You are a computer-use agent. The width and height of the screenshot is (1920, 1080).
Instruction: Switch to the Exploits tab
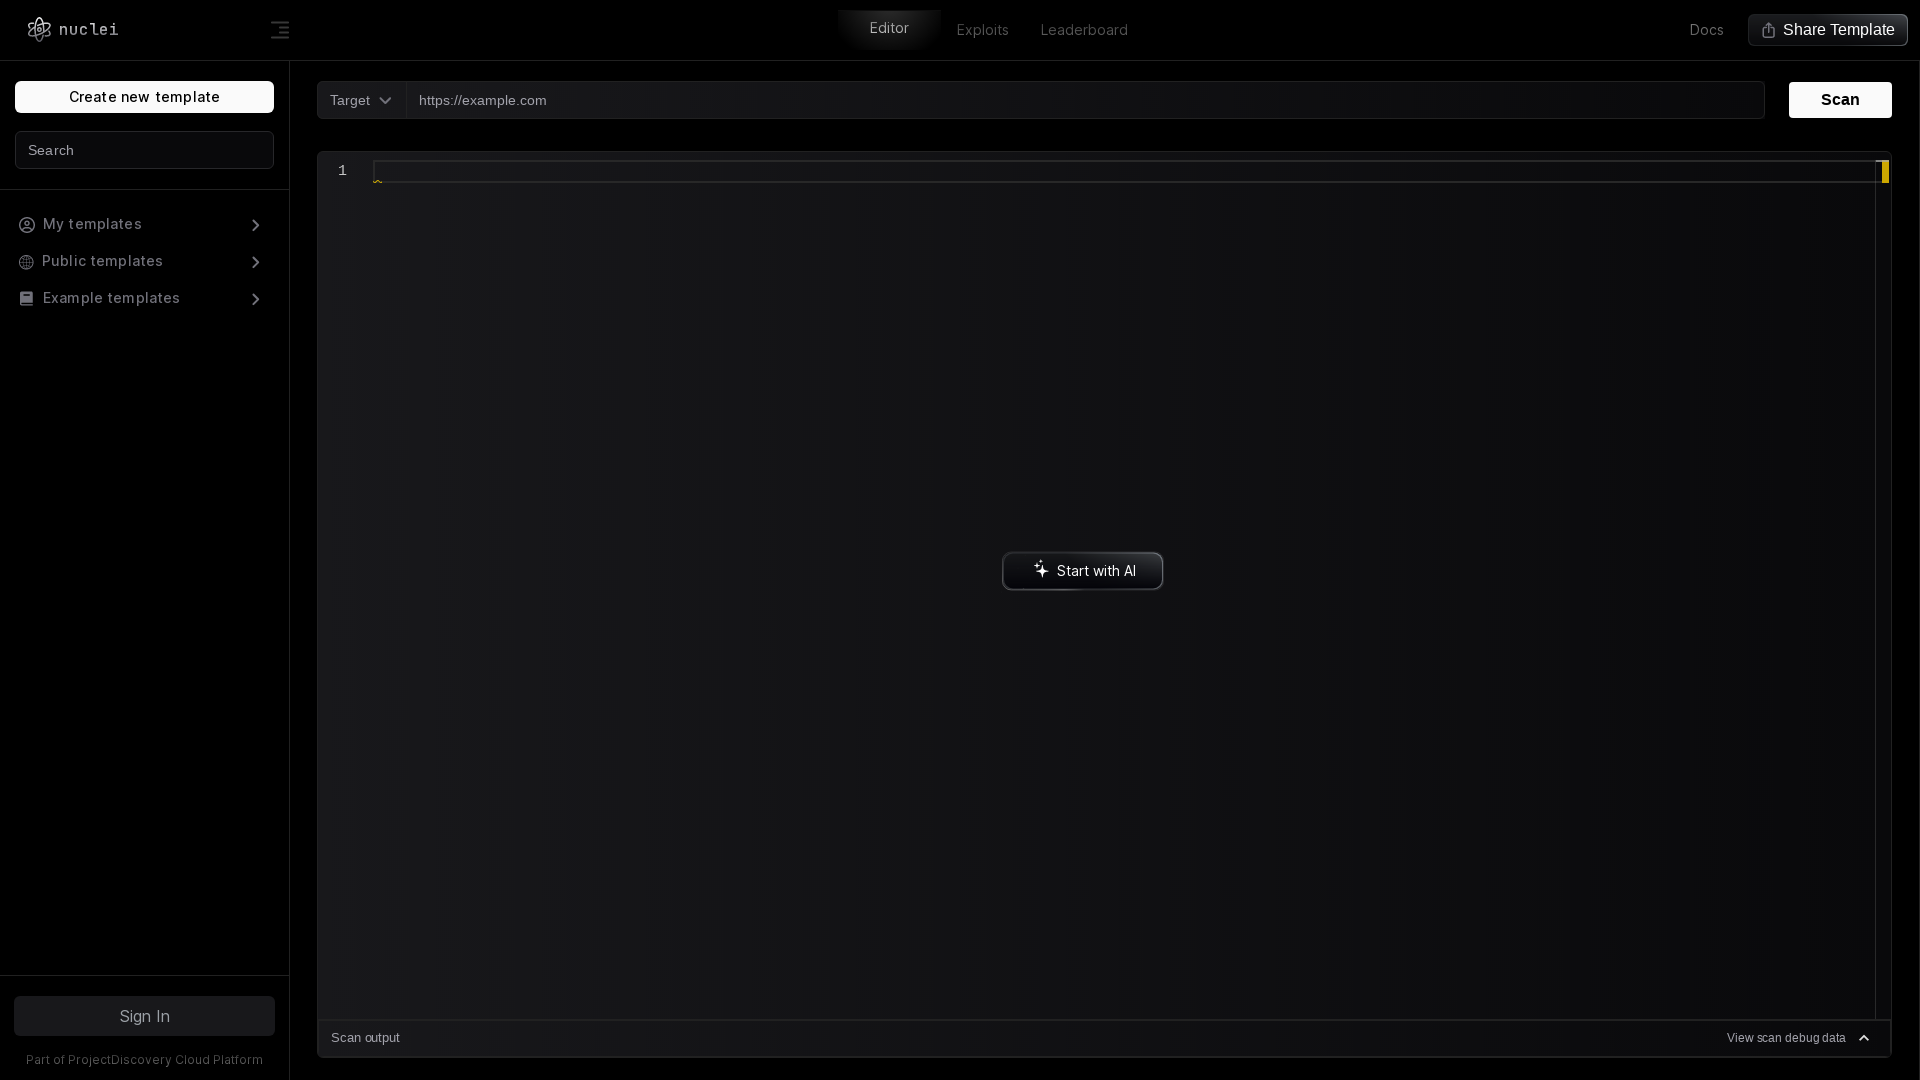click(982, 29)
